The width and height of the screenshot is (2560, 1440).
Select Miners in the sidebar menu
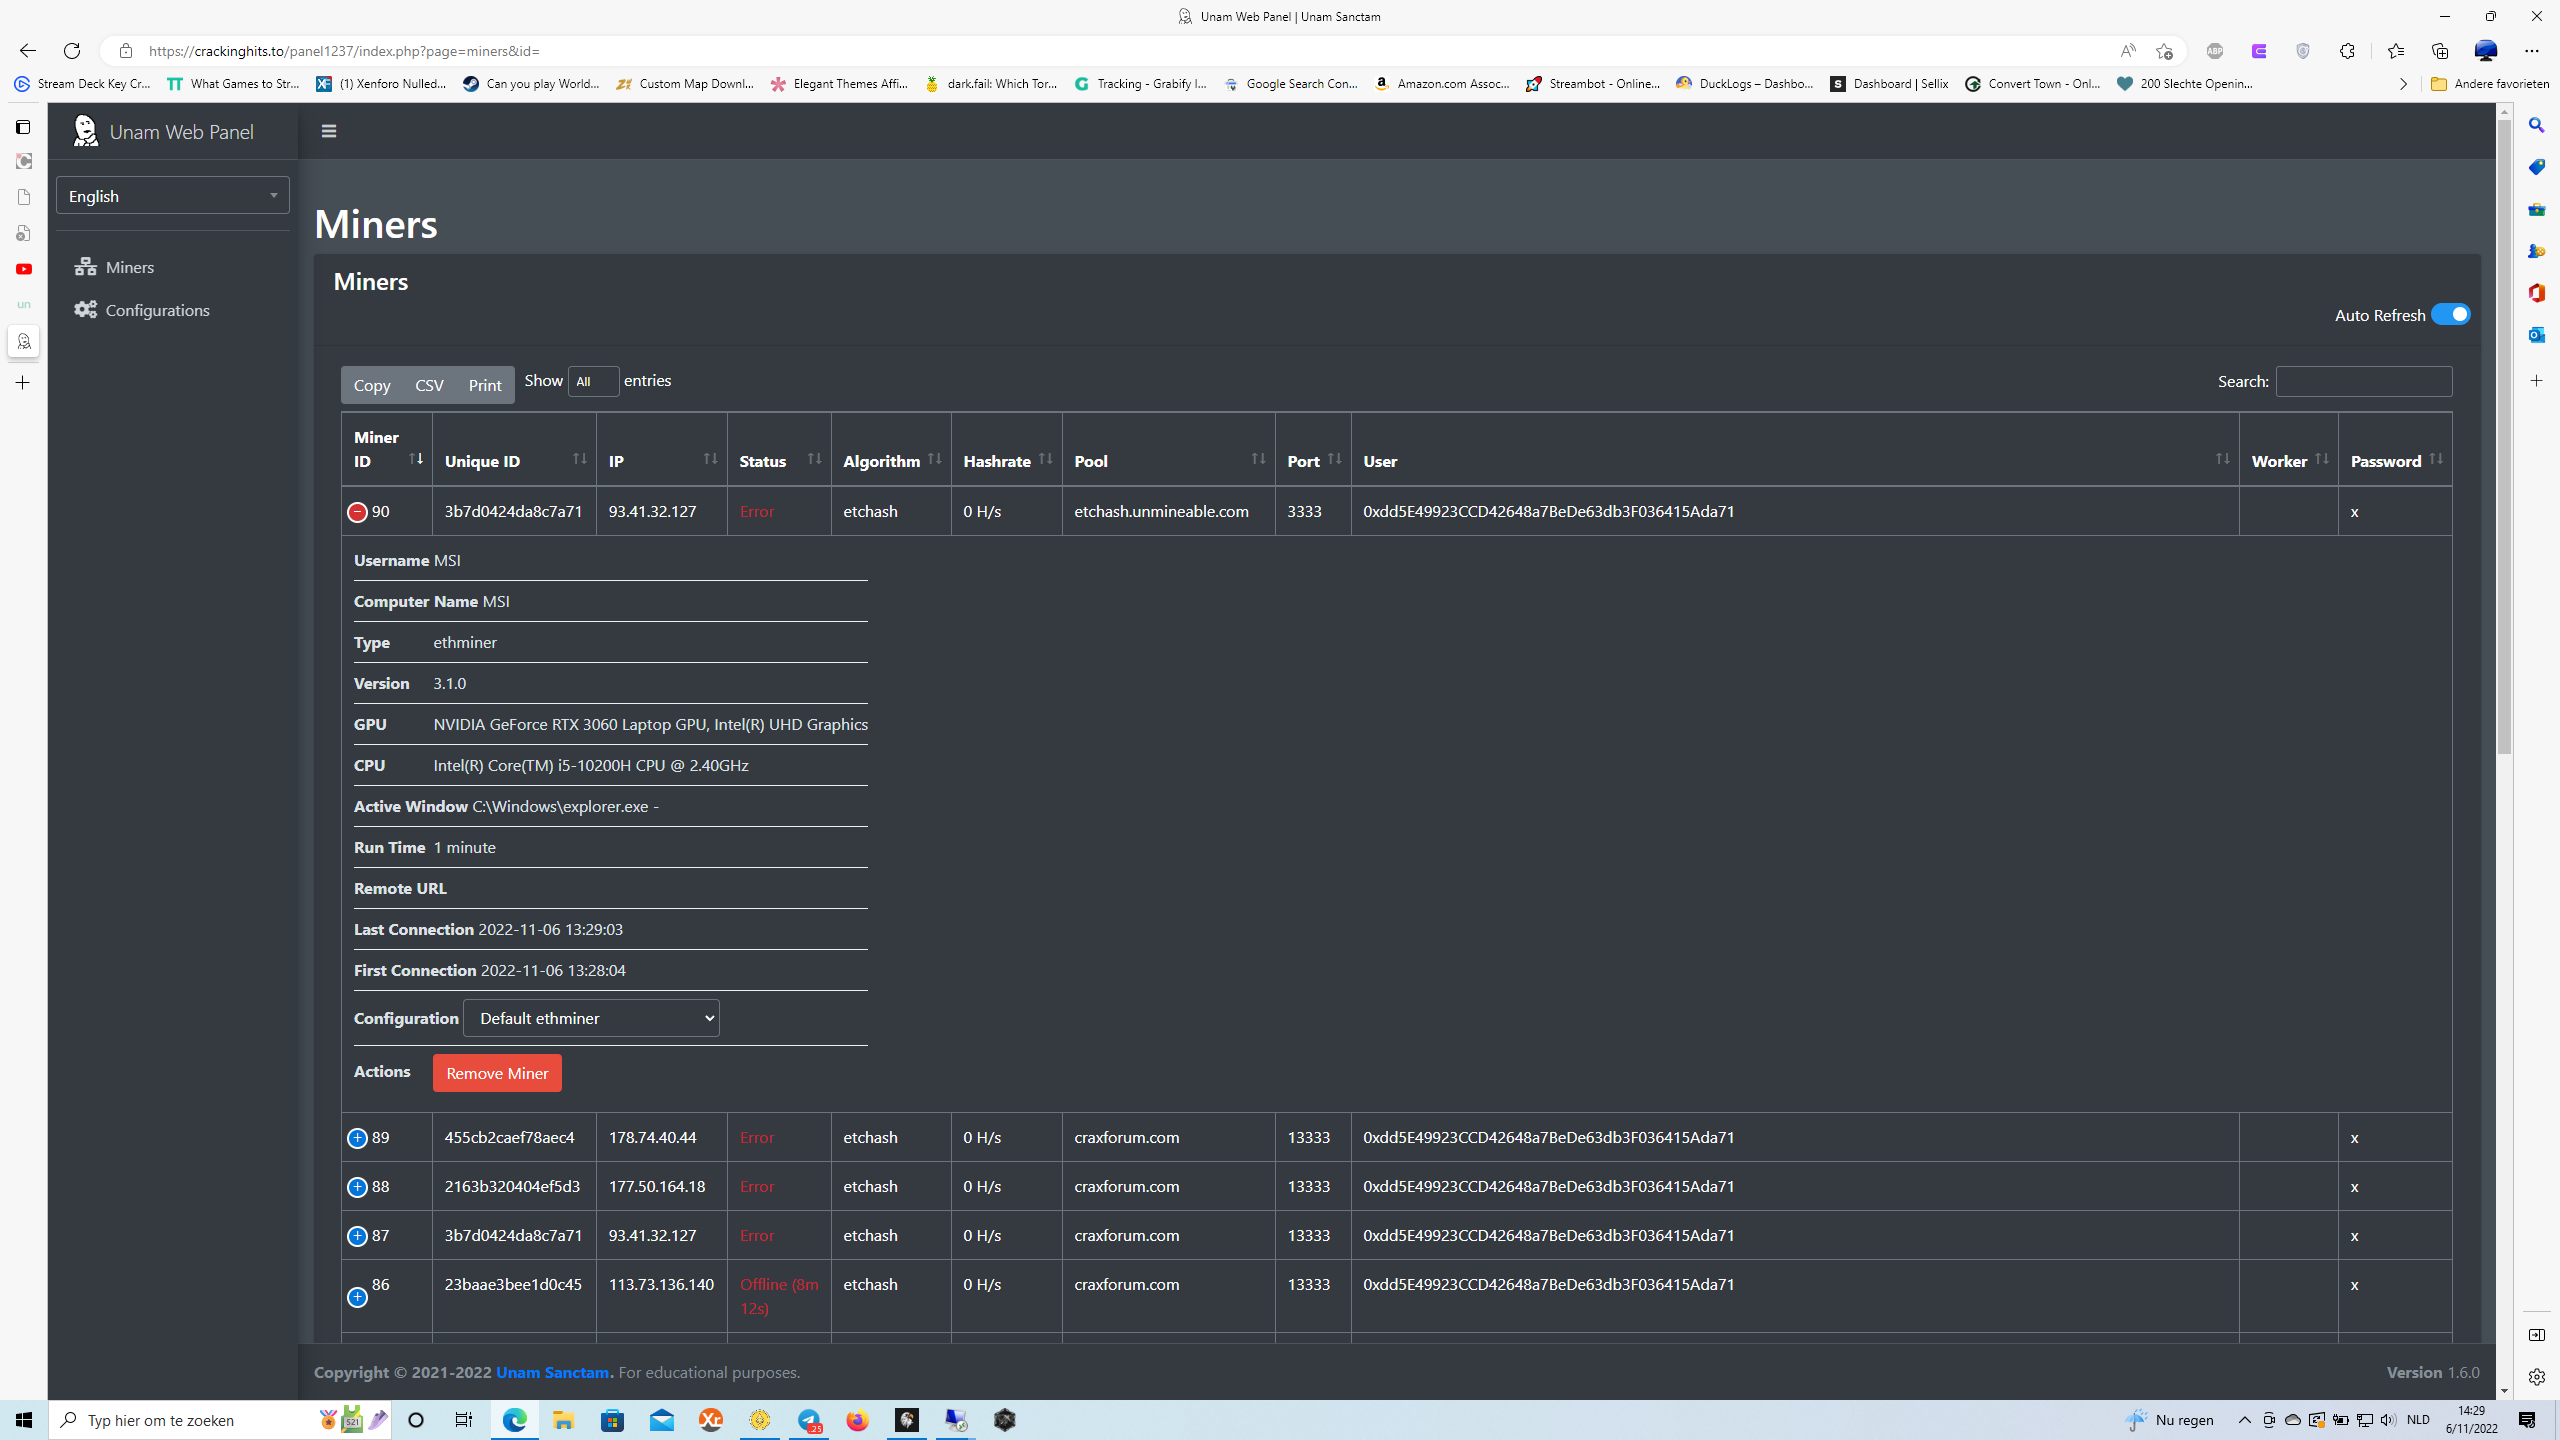tap(131, 267)
